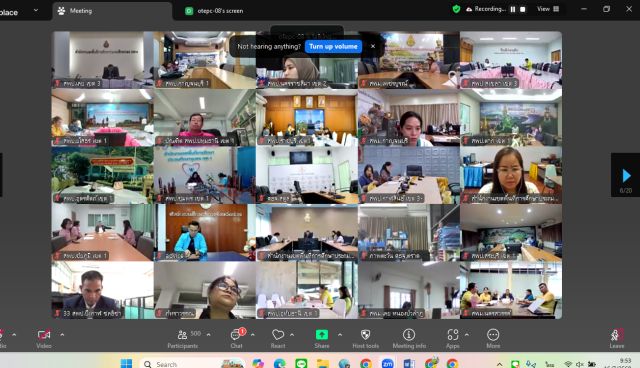The width and height of the screenshot is (640, 368).
Task: Expand apps options arrow
Action: point(467,335)
